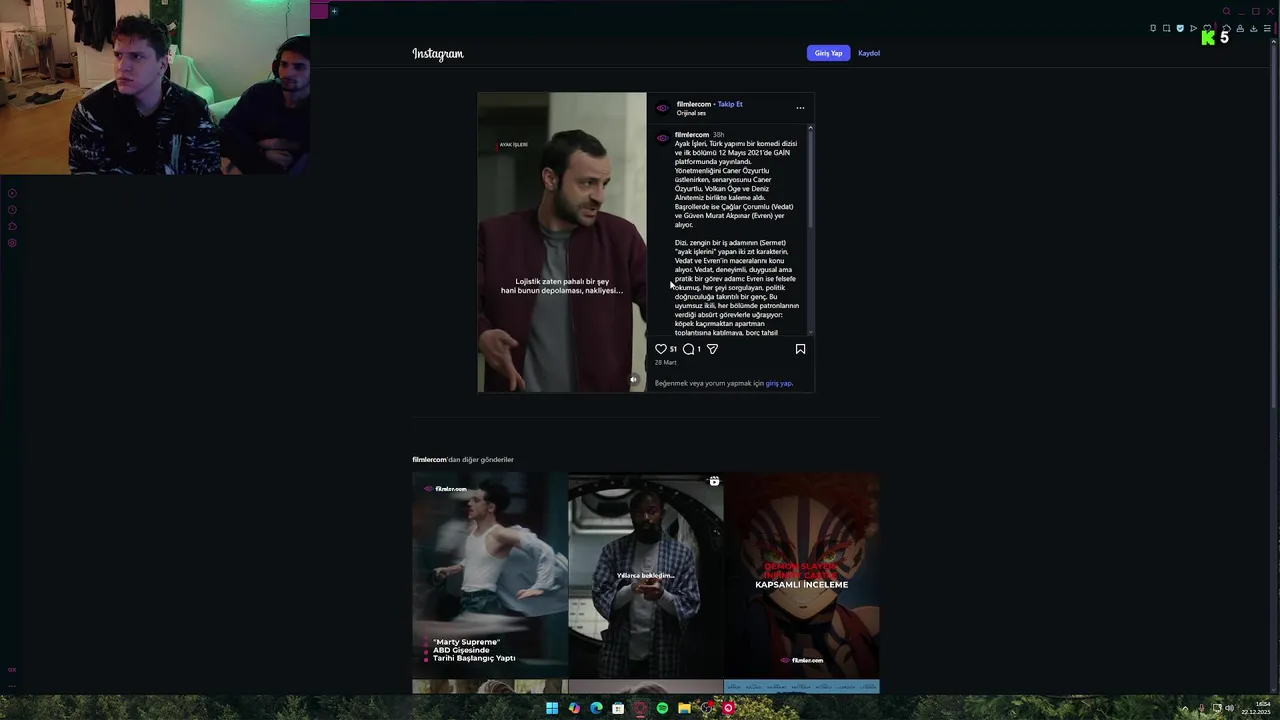The height and width of the screenshot is (720, 1280).
Task: Click the Kaydol link
Action: [x=869, y=53]
